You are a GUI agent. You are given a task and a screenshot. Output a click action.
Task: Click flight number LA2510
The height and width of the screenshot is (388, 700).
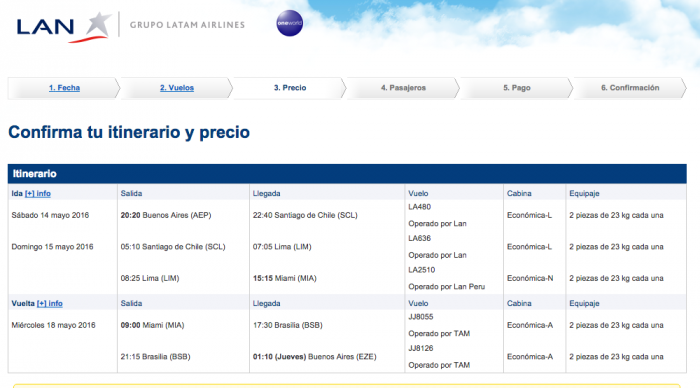421,270
